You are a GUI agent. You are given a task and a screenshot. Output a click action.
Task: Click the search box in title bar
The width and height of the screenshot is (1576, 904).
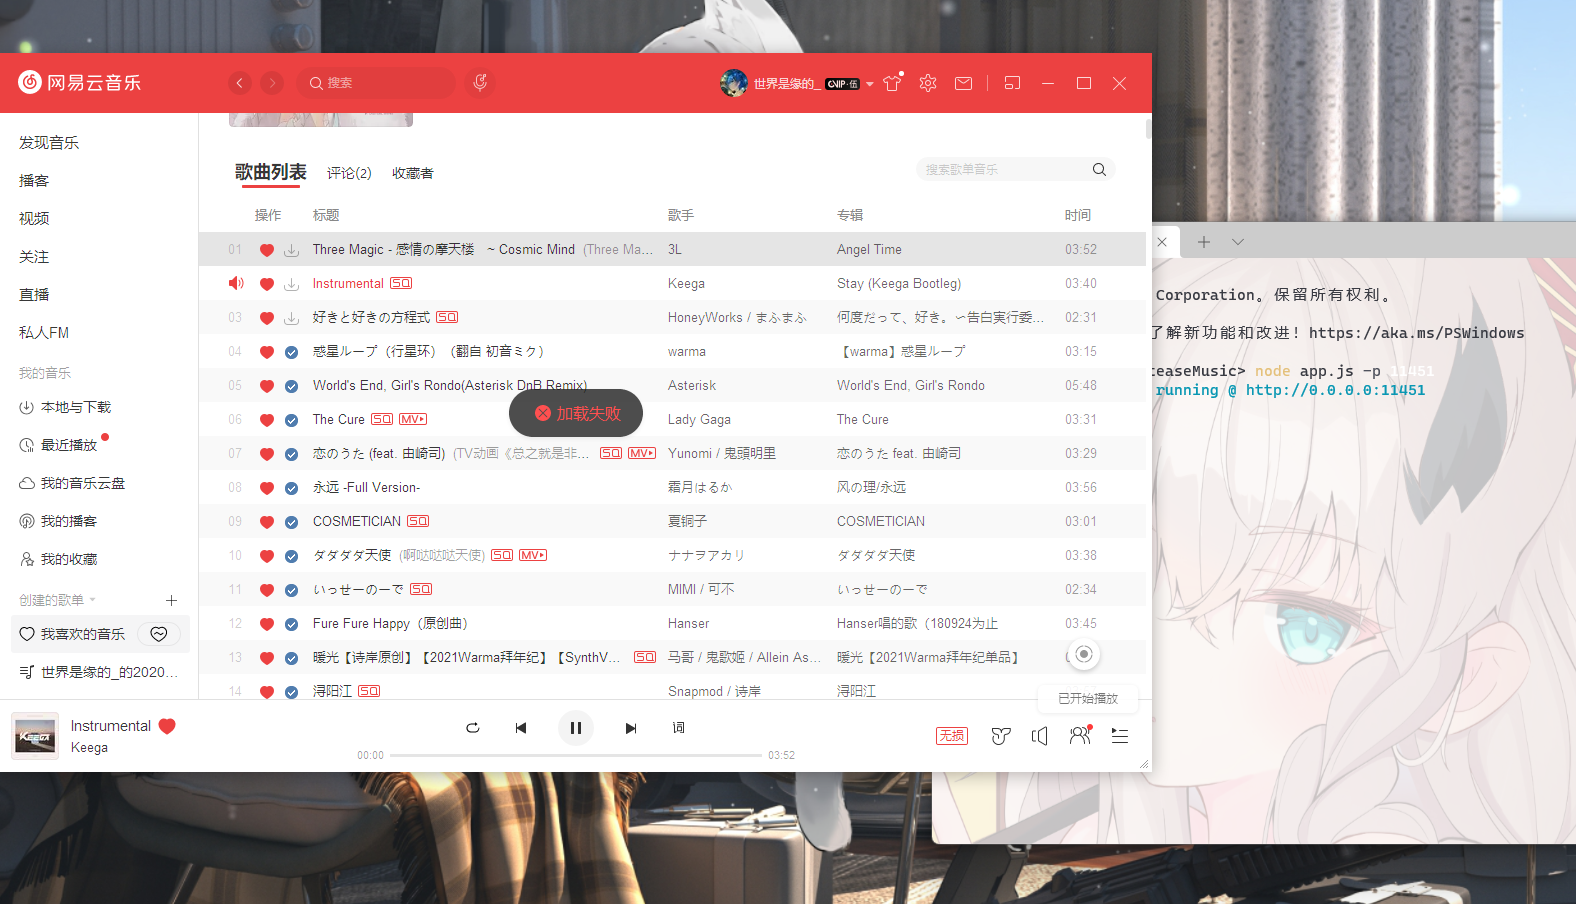[x=376, y=83]
